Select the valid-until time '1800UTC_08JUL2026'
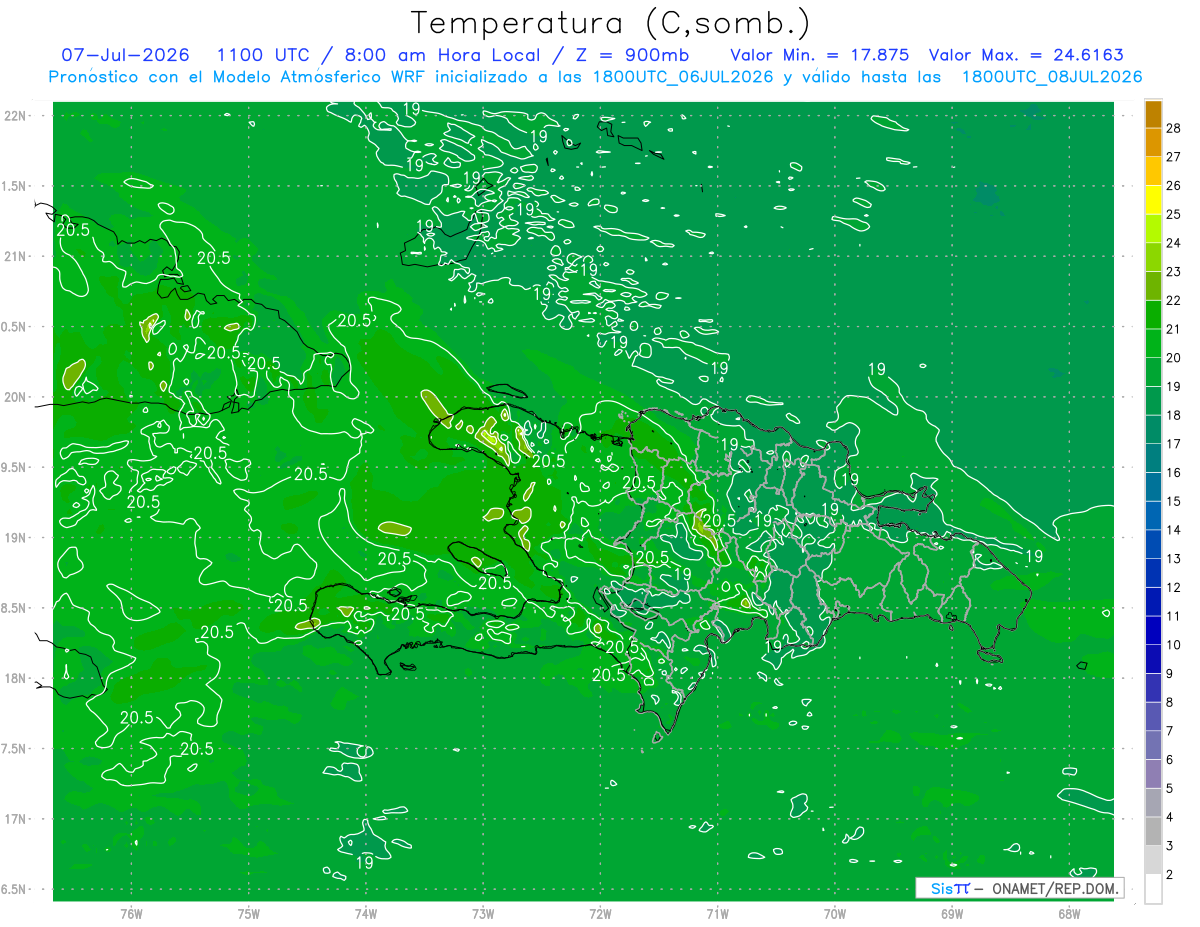Screen dimensions: 1200x927 (x=1052, y=77)
